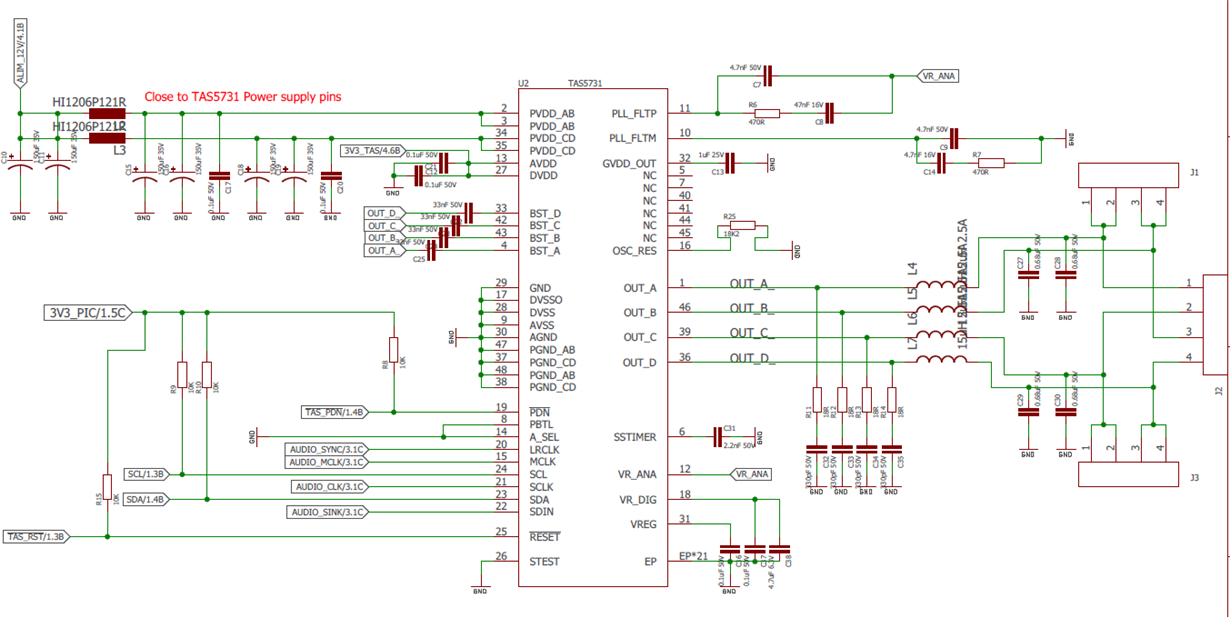Select the R15 resistor symbol
Screen dimensions: 1230x617
107,486
